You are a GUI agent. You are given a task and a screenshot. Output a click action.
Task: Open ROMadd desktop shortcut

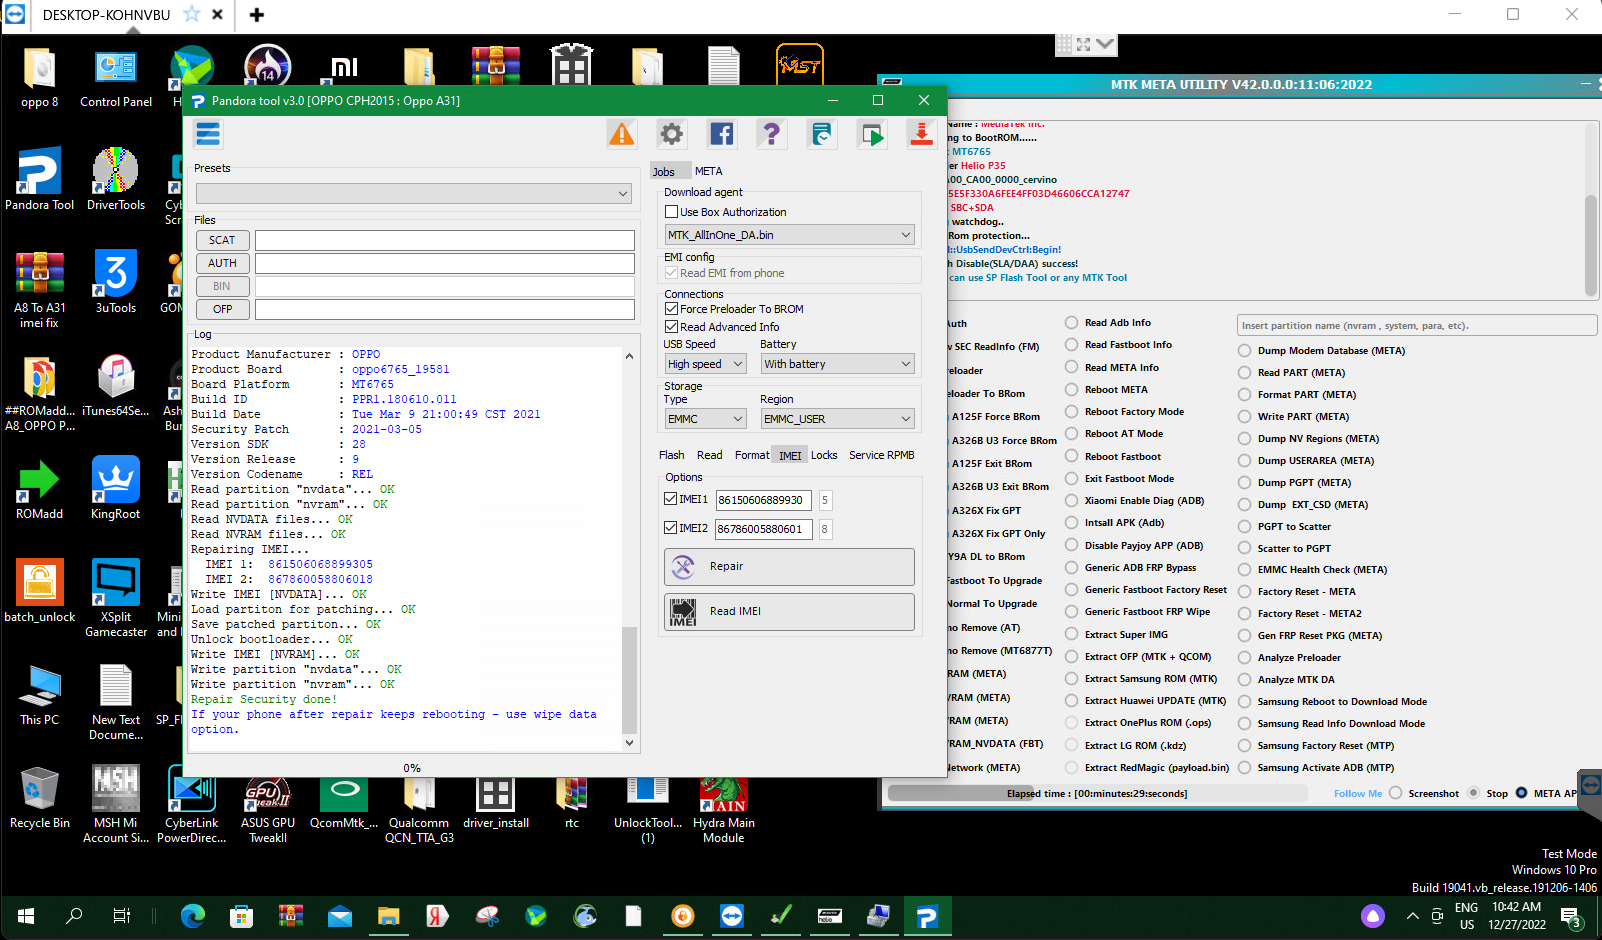coord(40,488)
